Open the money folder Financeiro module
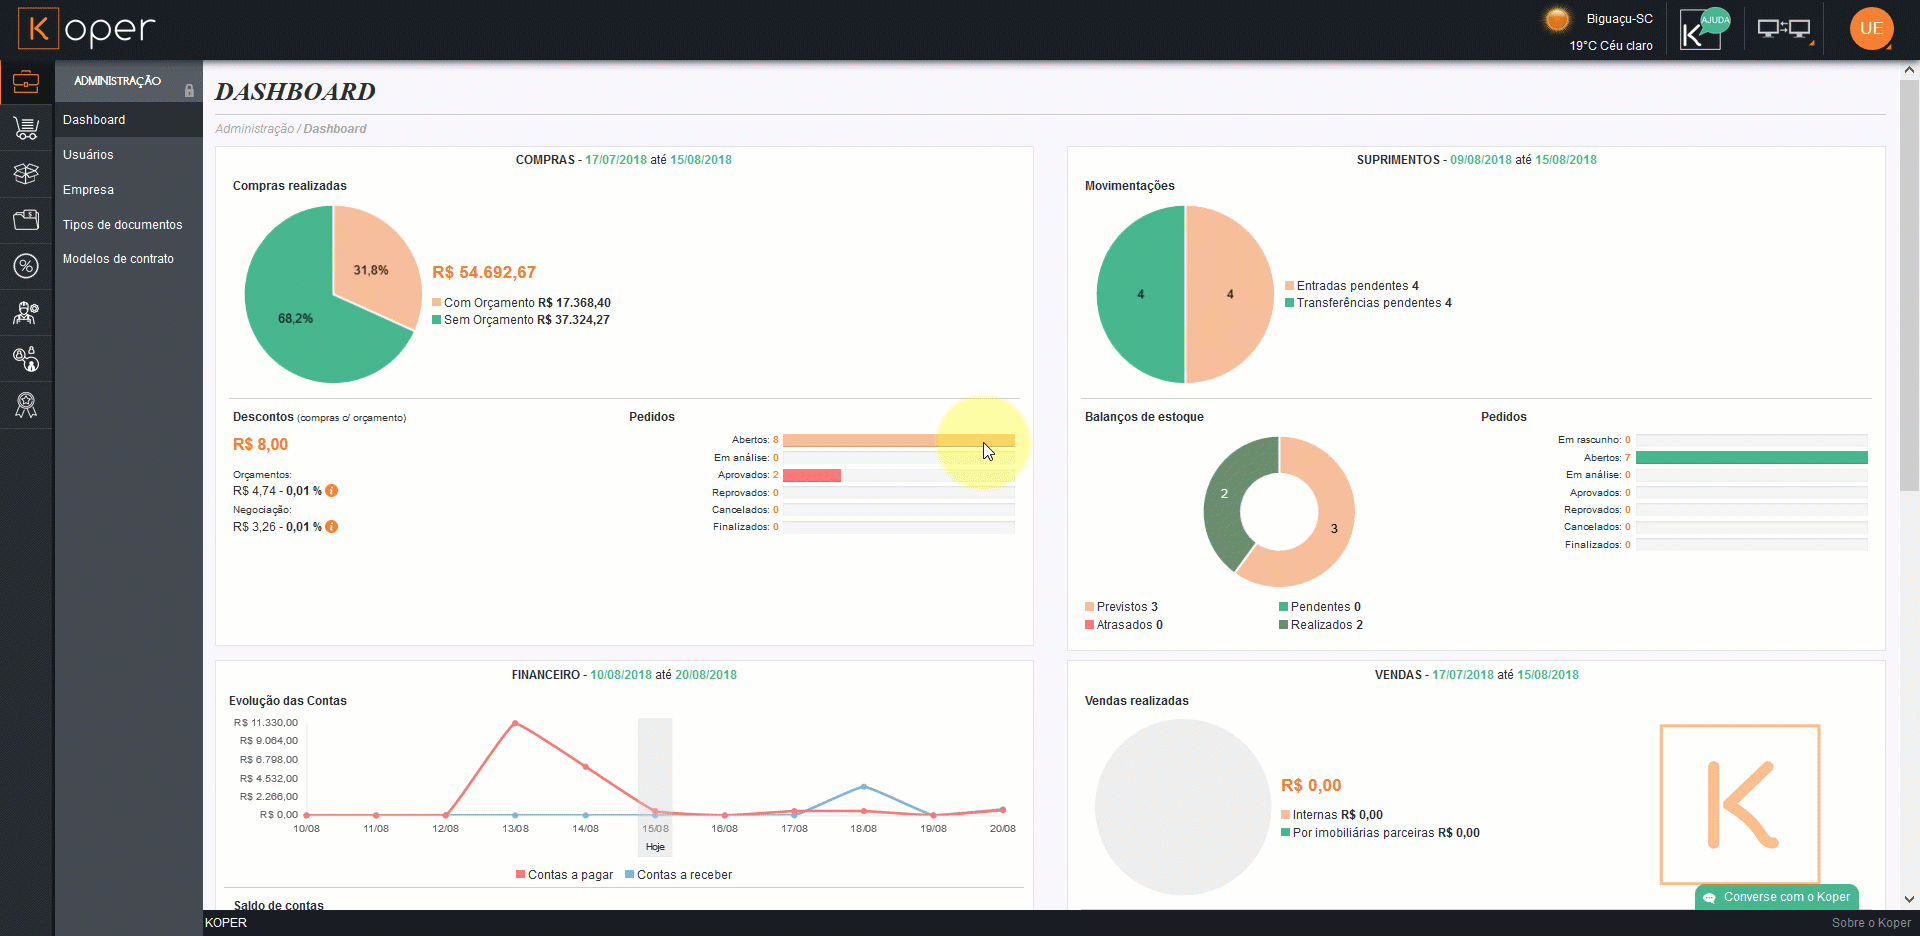 pyautogui.click(x=26, y=220)
